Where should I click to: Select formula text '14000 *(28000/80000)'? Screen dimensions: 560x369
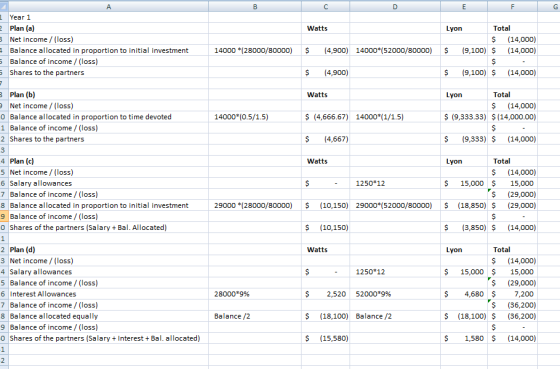pyautogui.click(x=253, y=50)
